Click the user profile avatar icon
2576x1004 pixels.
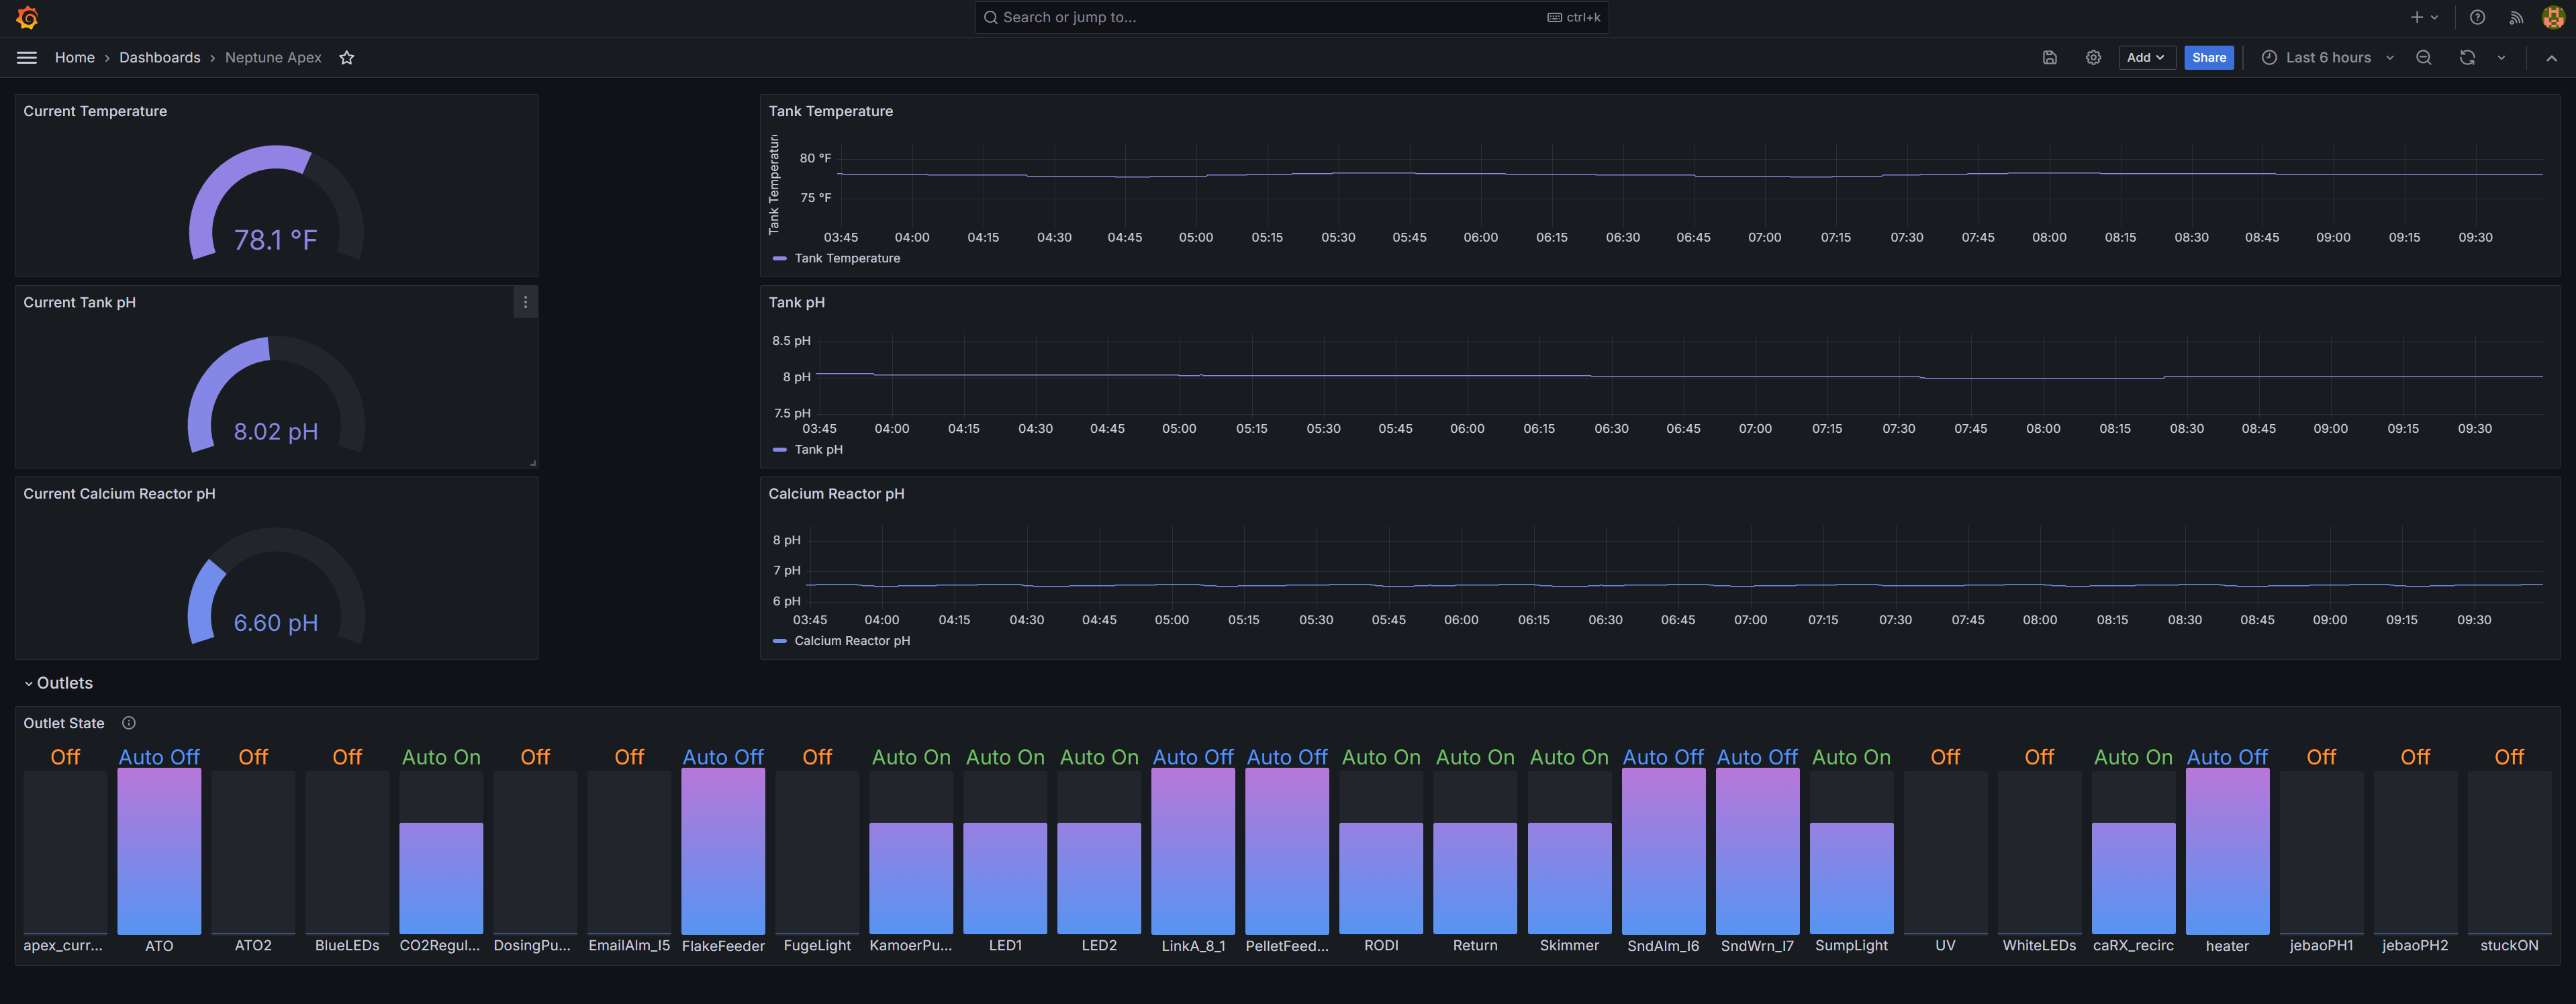[x=2553, y=16]
